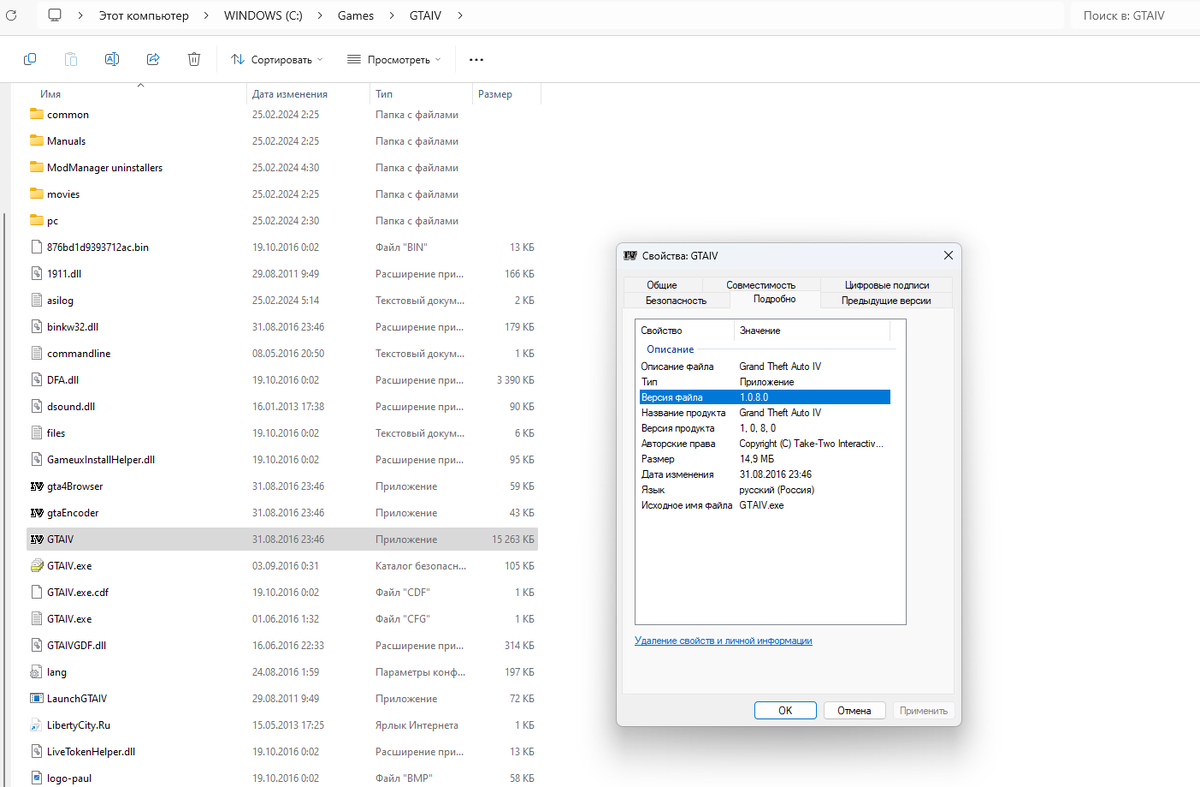
Task: Click the Copy icon in Explorer toolbar
Action: click(x=30, y=60)
